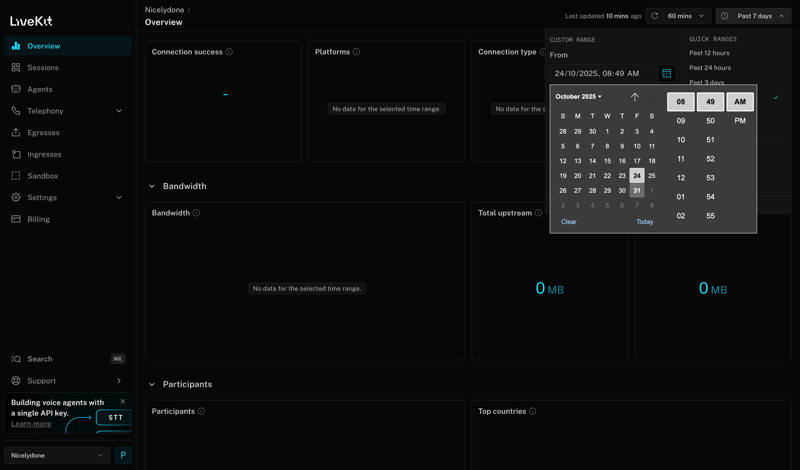Select hour 08 in time list

point(681,102)
